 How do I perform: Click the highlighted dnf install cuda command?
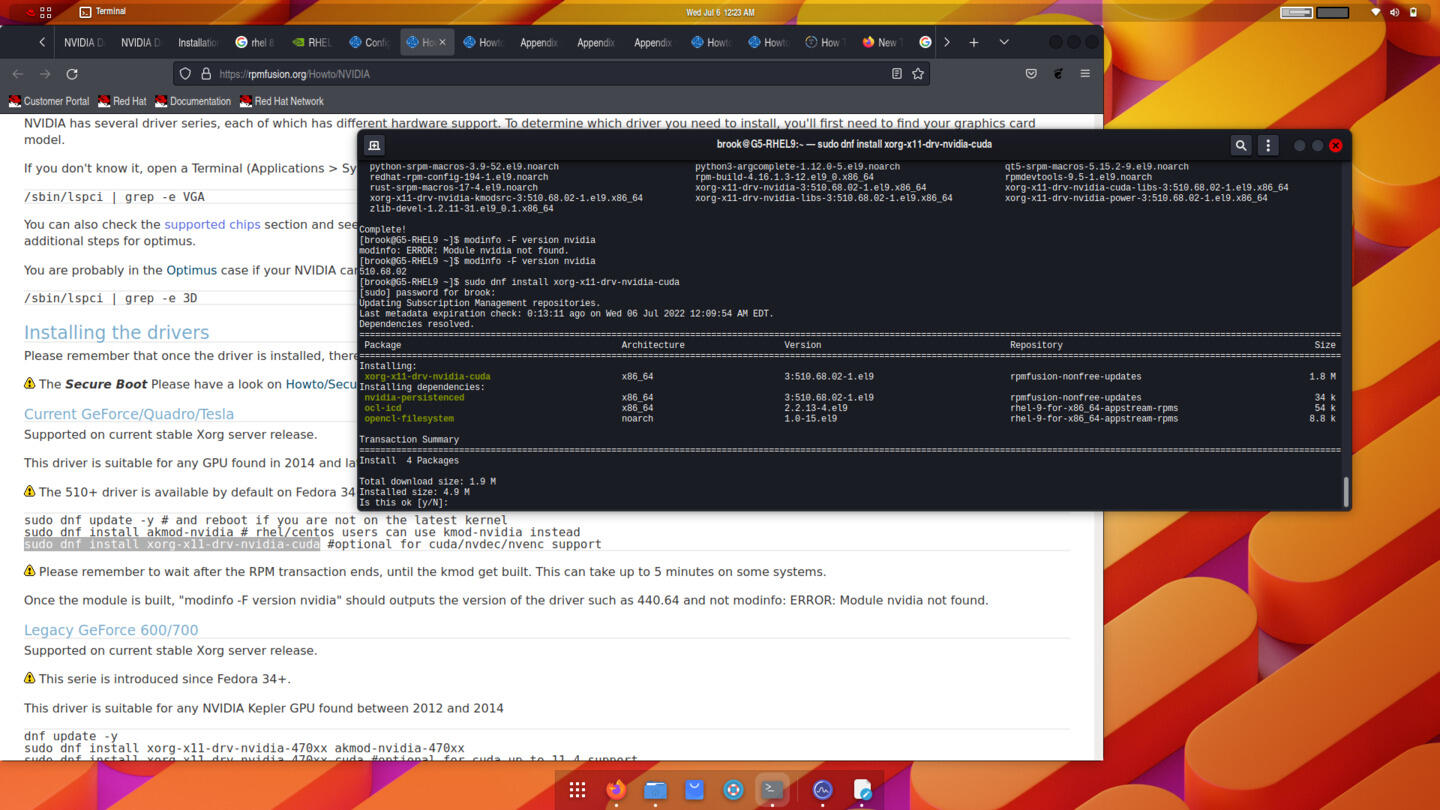pyautogui.click(x=172, y=545)
